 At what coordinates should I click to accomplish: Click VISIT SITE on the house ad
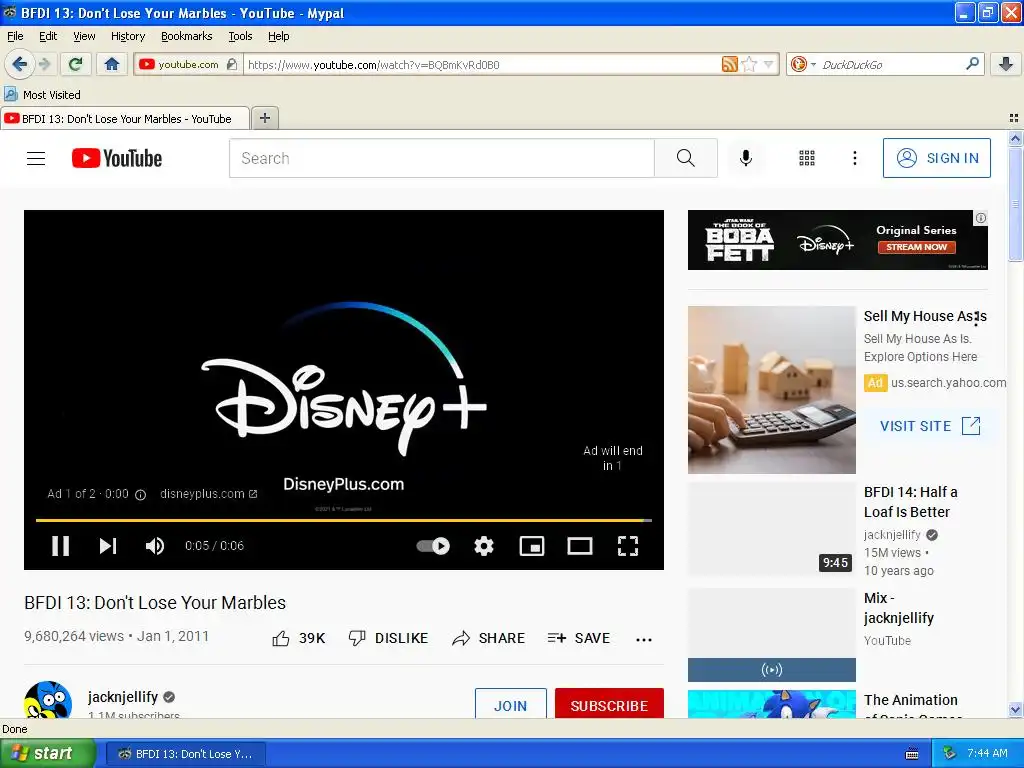pos(930,426)
